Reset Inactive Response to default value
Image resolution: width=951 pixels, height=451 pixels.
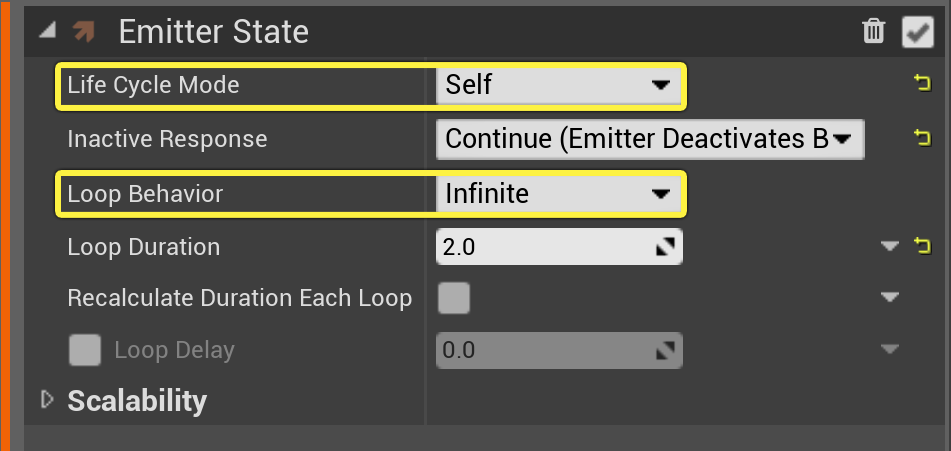point(922,138)
